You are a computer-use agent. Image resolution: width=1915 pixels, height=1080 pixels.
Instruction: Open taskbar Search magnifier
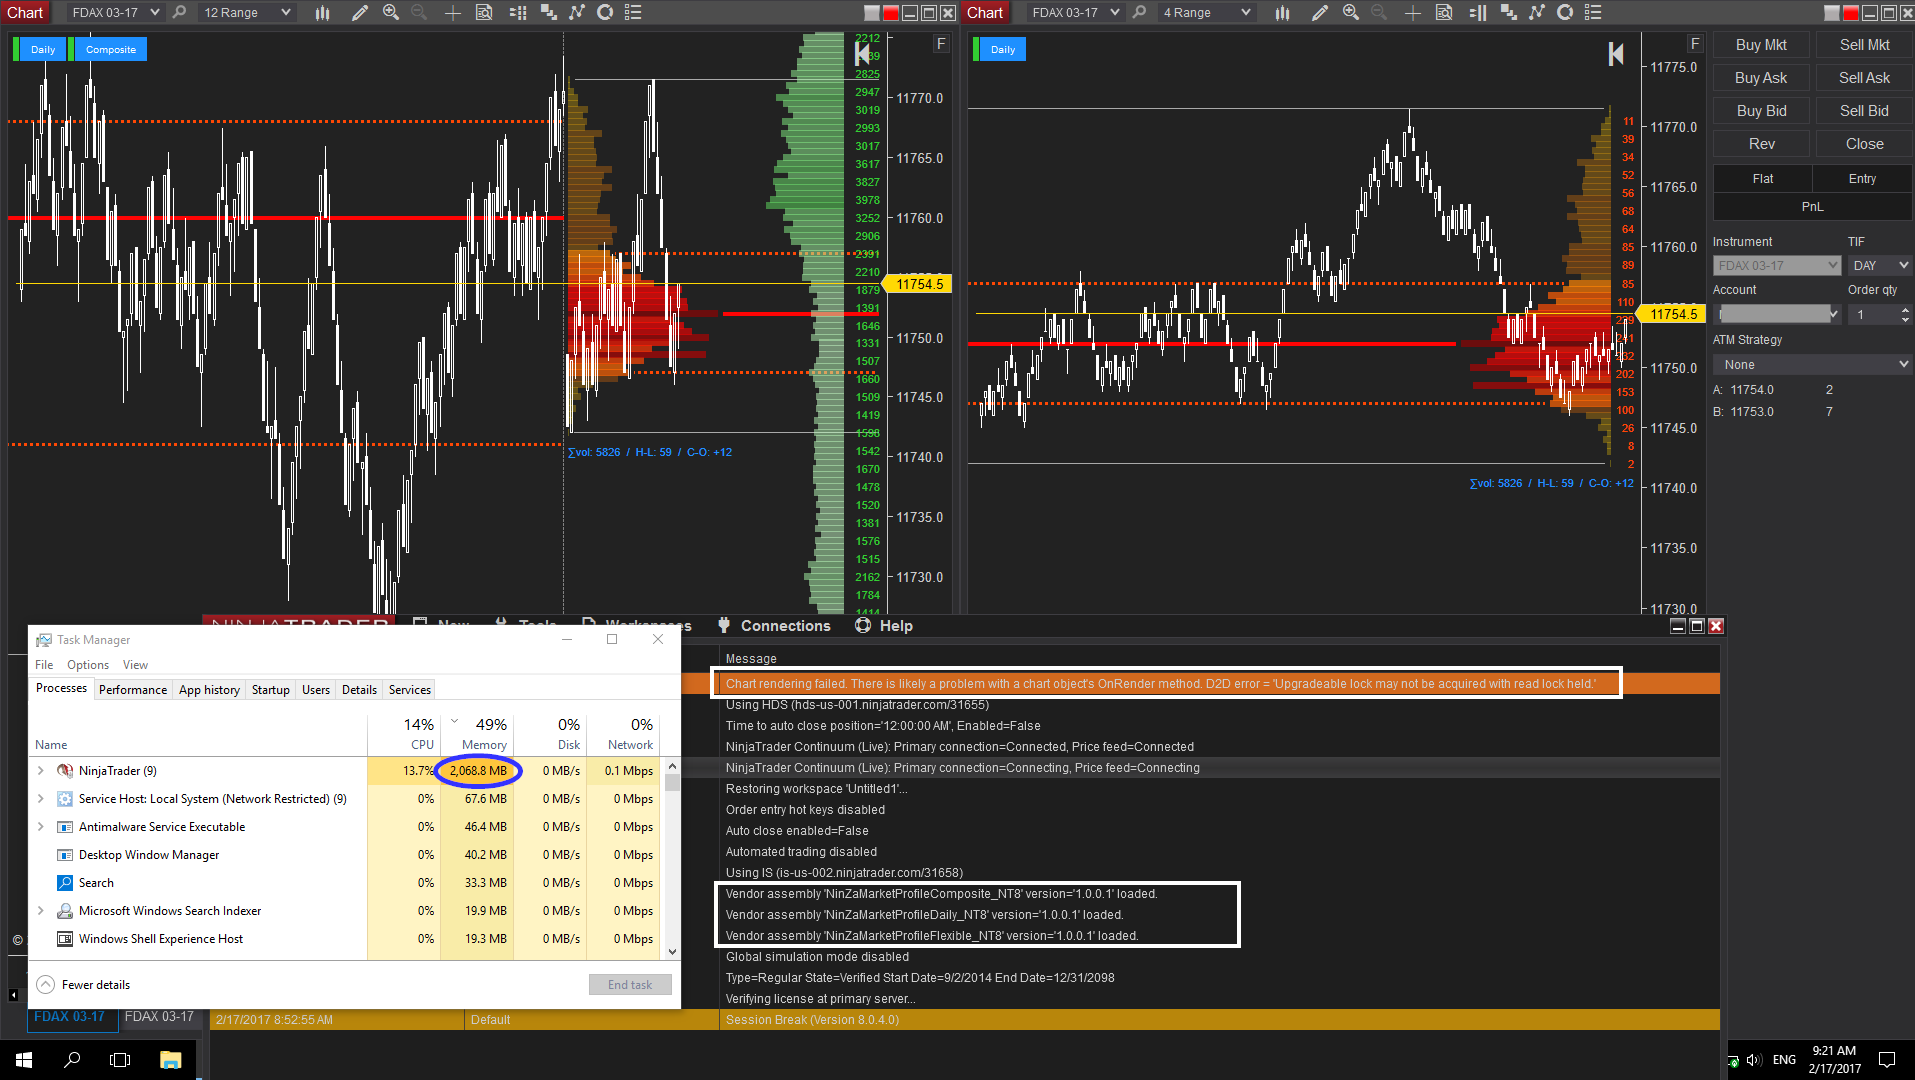coord(72,1060)
